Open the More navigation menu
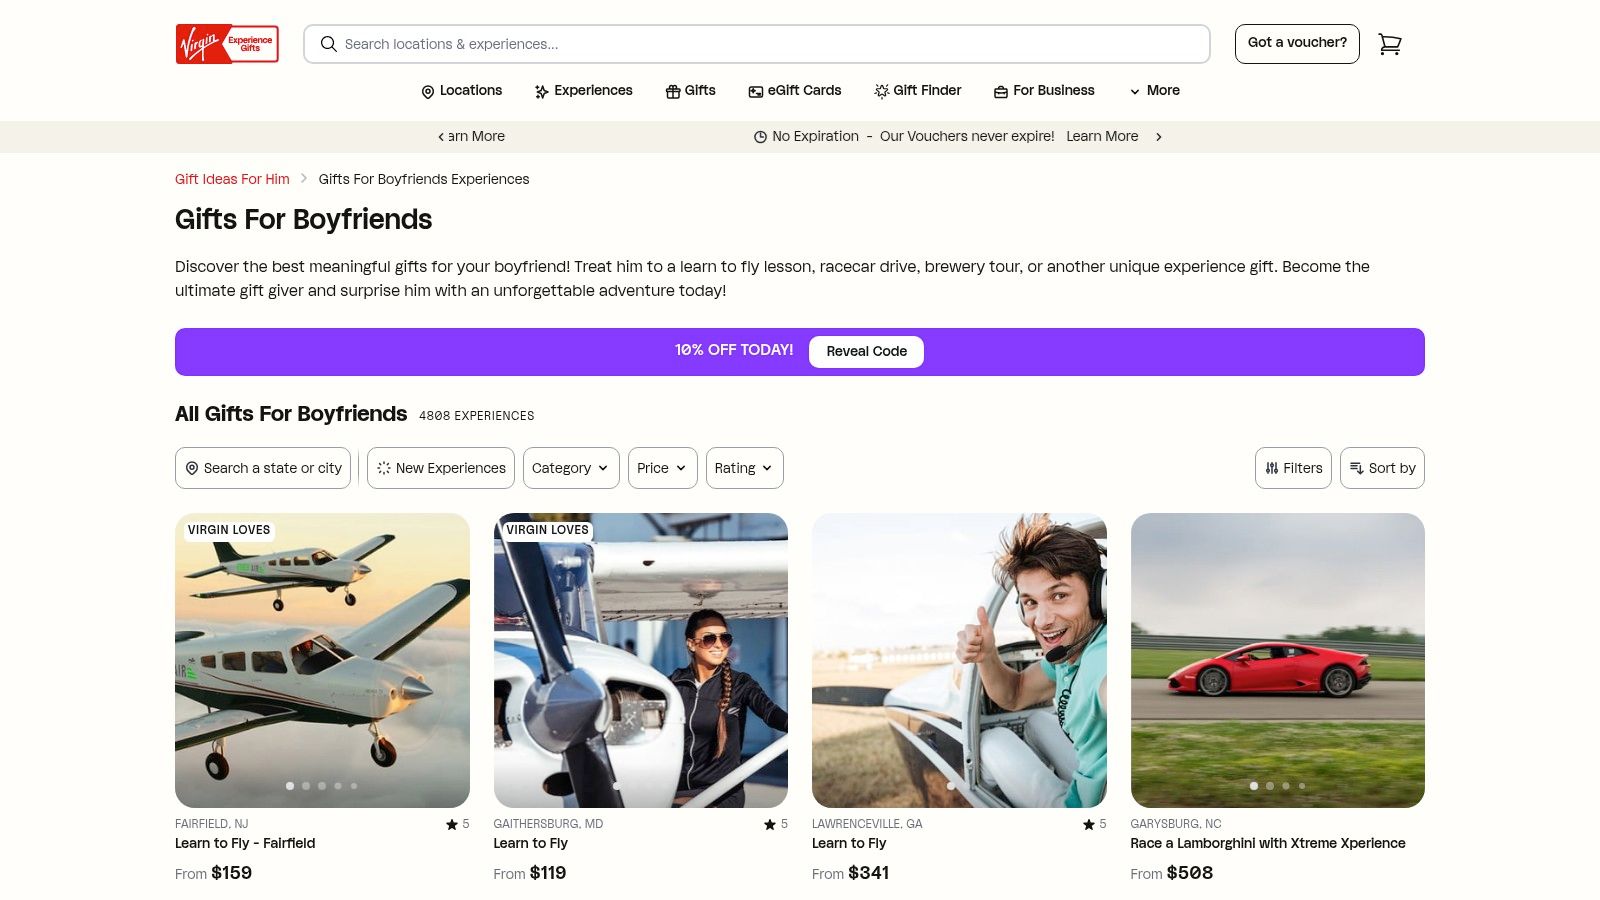Screen dimensions: 1600x900 pyautogui.click(x=1155, y=91)
